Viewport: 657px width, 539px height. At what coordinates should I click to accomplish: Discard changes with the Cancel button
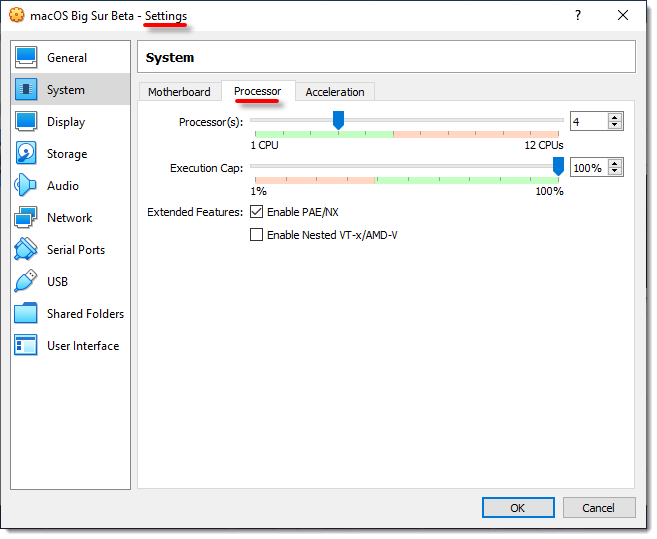pyautogui.click(x=599, y=508)
